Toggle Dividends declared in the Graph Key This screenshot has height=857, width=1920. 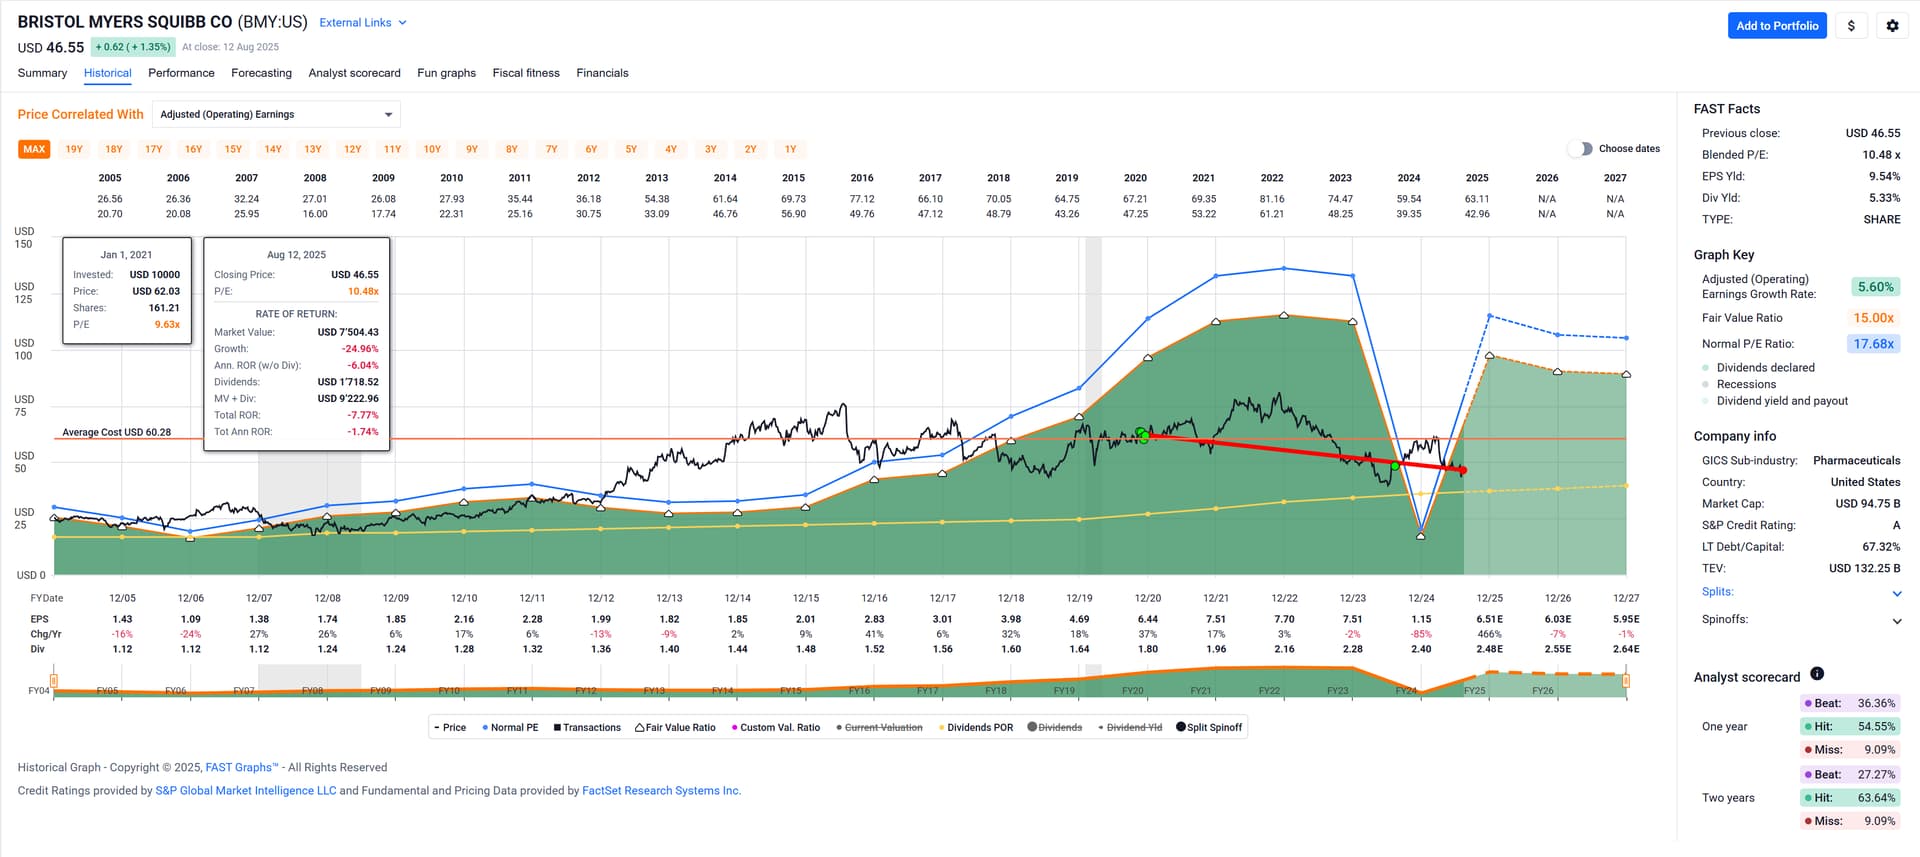tap(1764, 368)
